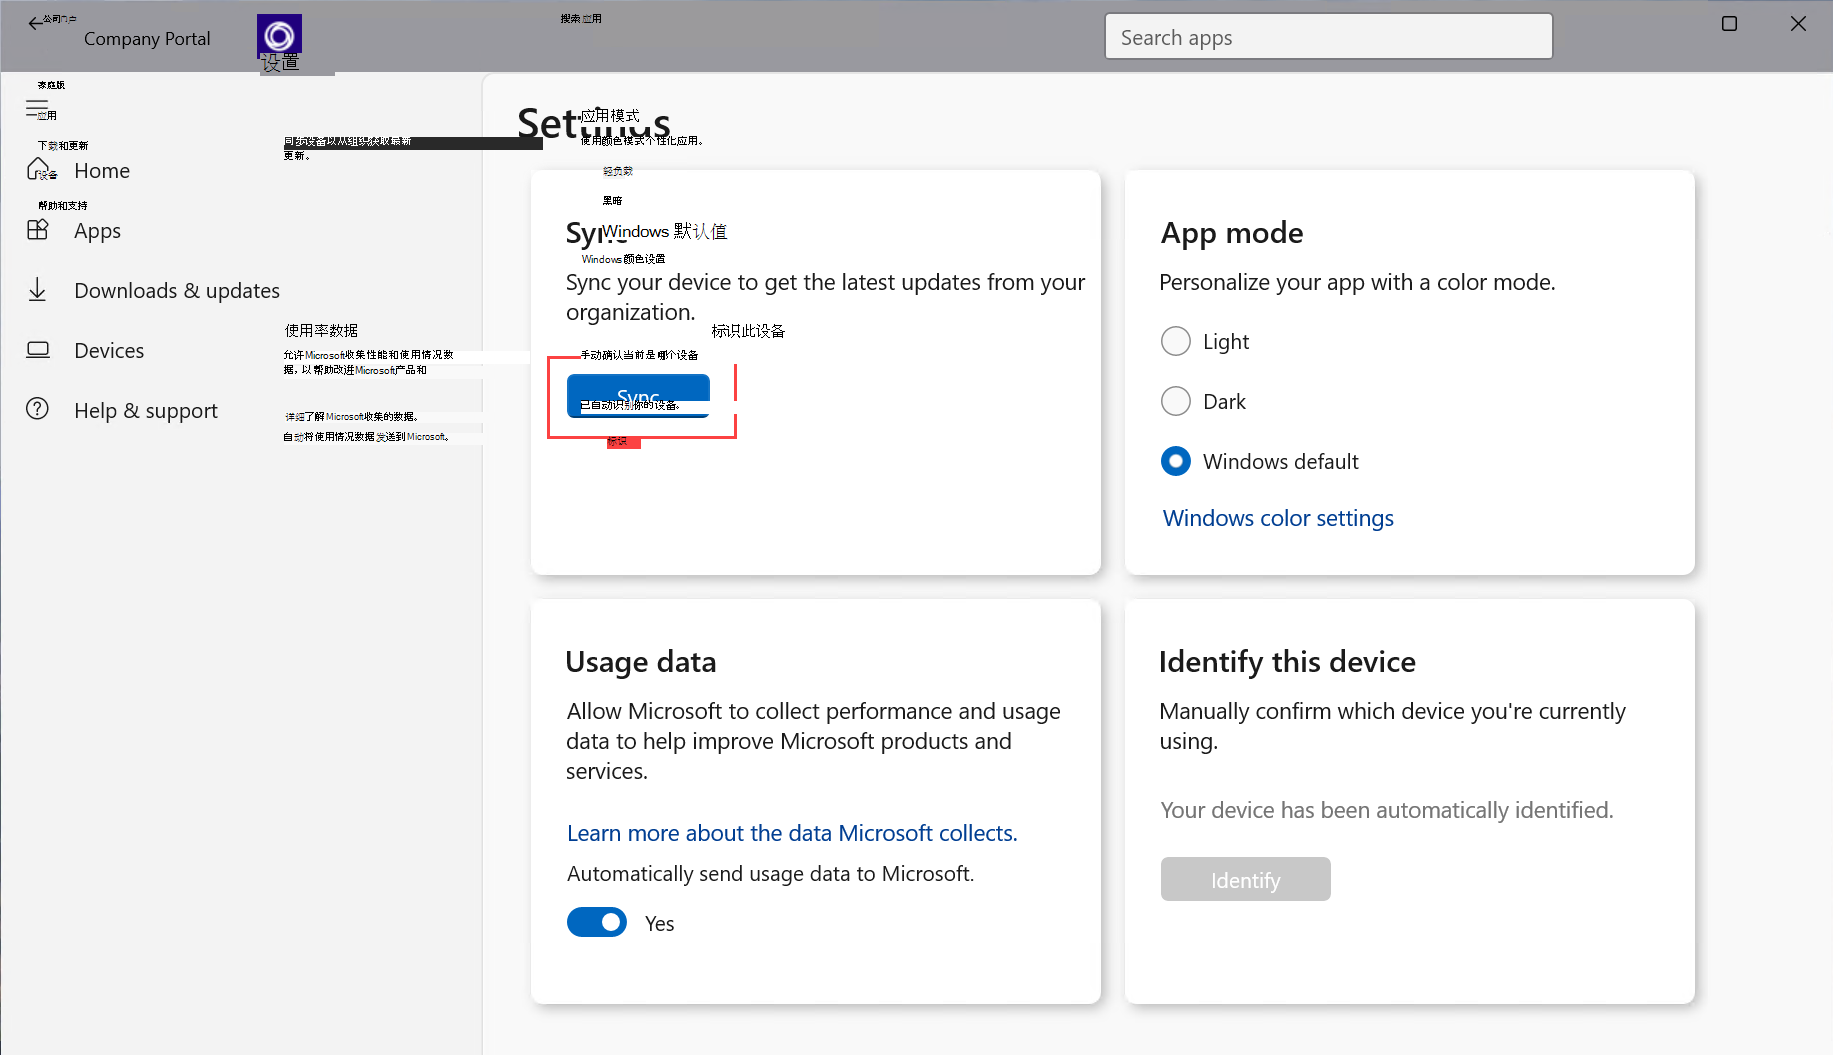Turn off the automatic usage data switch
This screenshot has width=1833, height=1055.
pos(597,922)
